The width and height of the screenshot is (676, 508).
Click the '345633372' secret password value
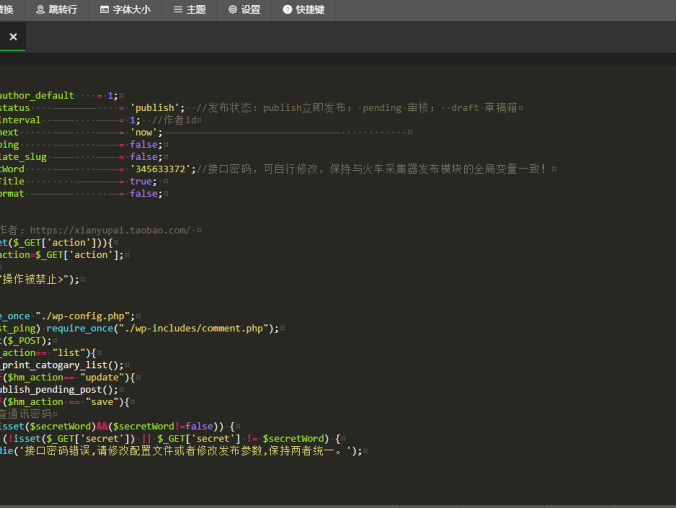coord(163,169)
